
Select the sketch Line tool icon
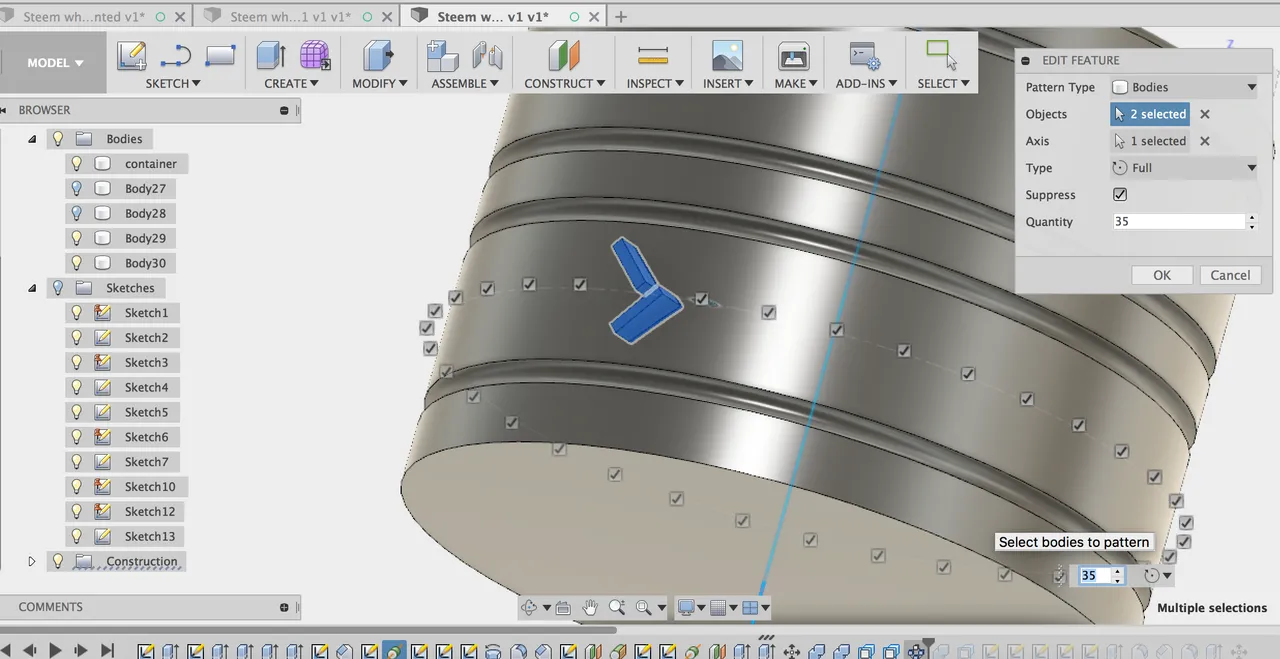click(176, 55)
